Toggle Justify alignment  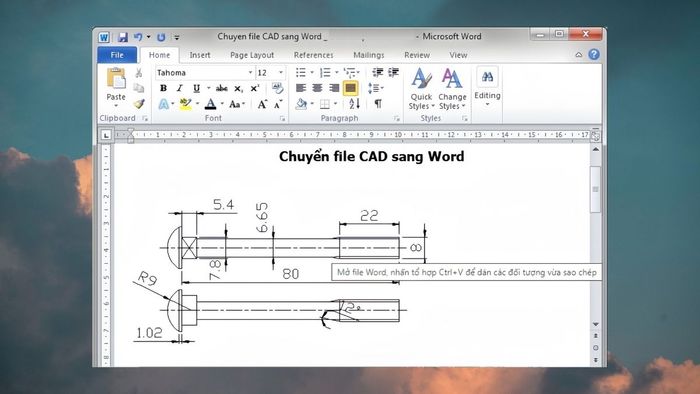pyautogui.click(x=350, y=88)
